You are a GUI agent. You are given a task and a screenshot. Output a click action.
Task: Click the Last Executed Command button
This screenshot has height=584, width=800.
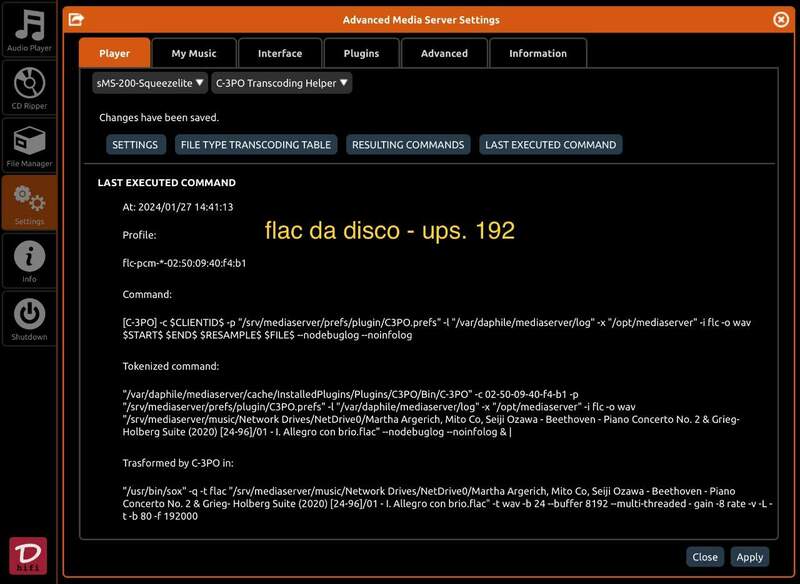(550, 145)
